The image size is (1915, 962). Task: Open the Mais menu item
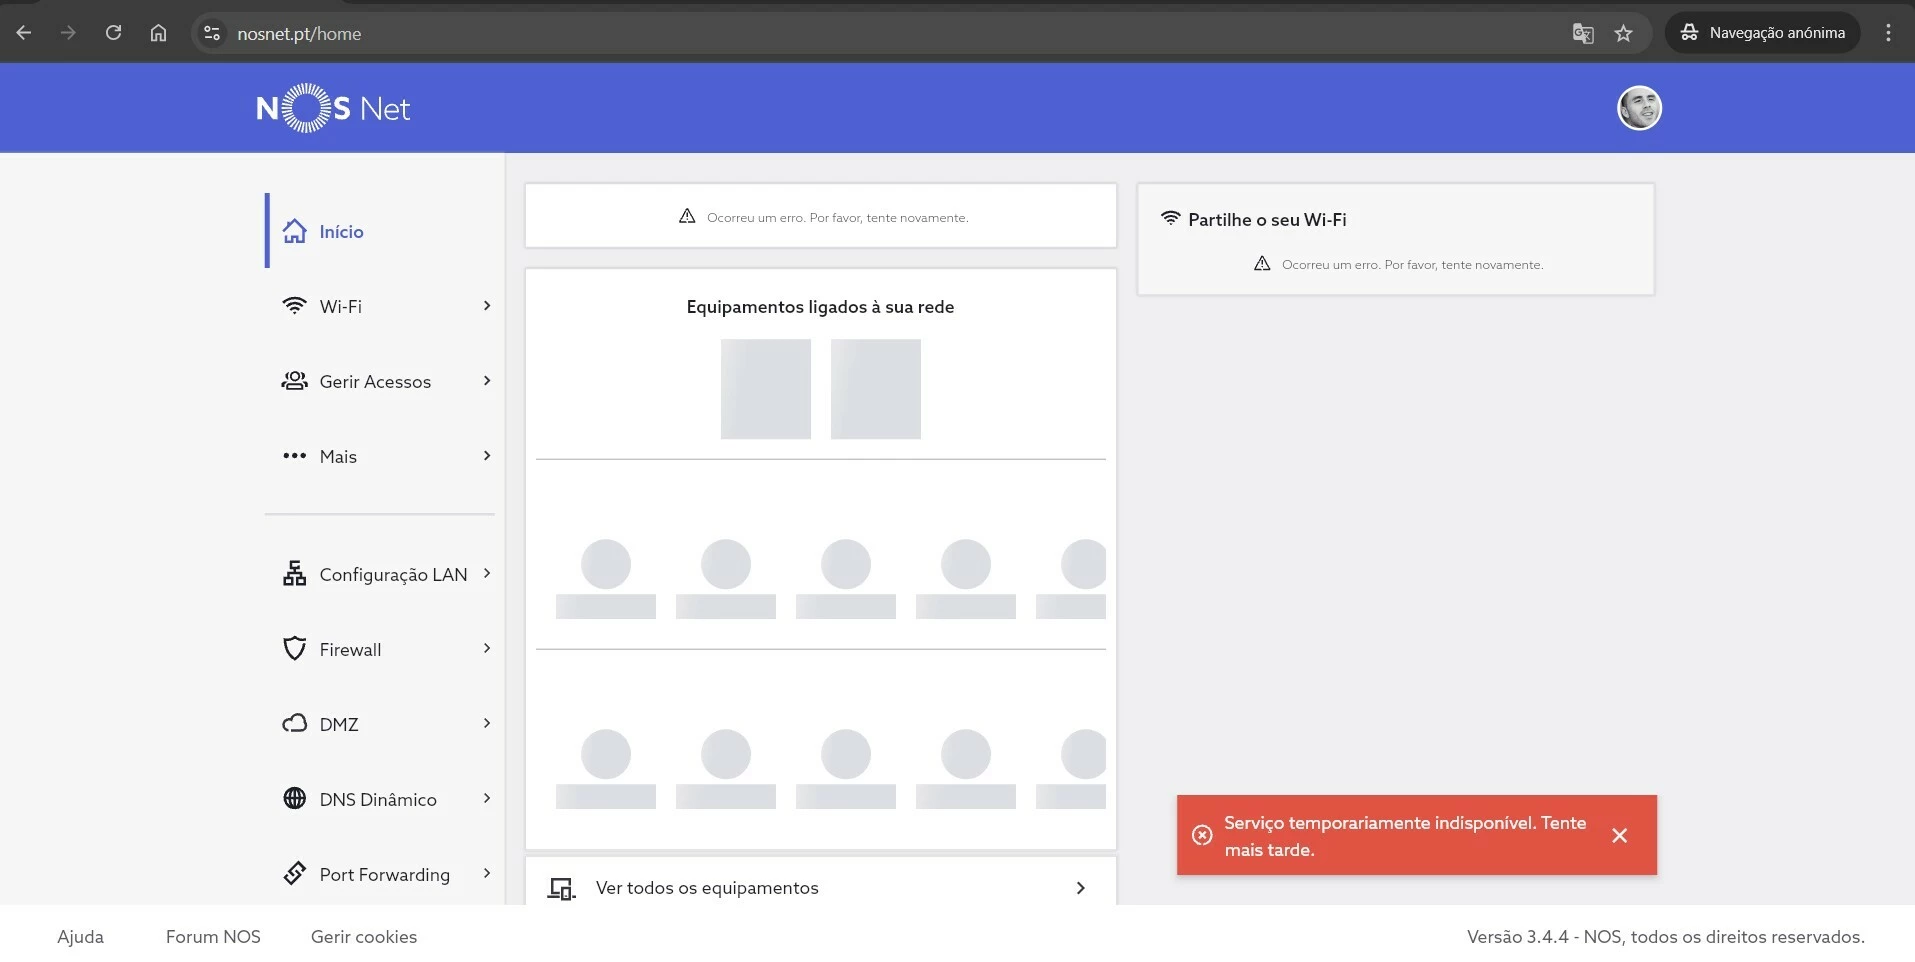click(380, 456)
